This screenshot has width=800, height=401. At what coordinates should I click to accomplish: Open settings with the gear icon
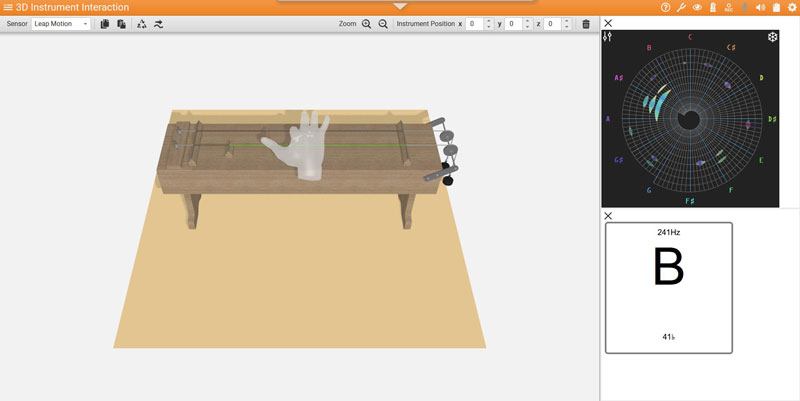click(x=792, y=7)
